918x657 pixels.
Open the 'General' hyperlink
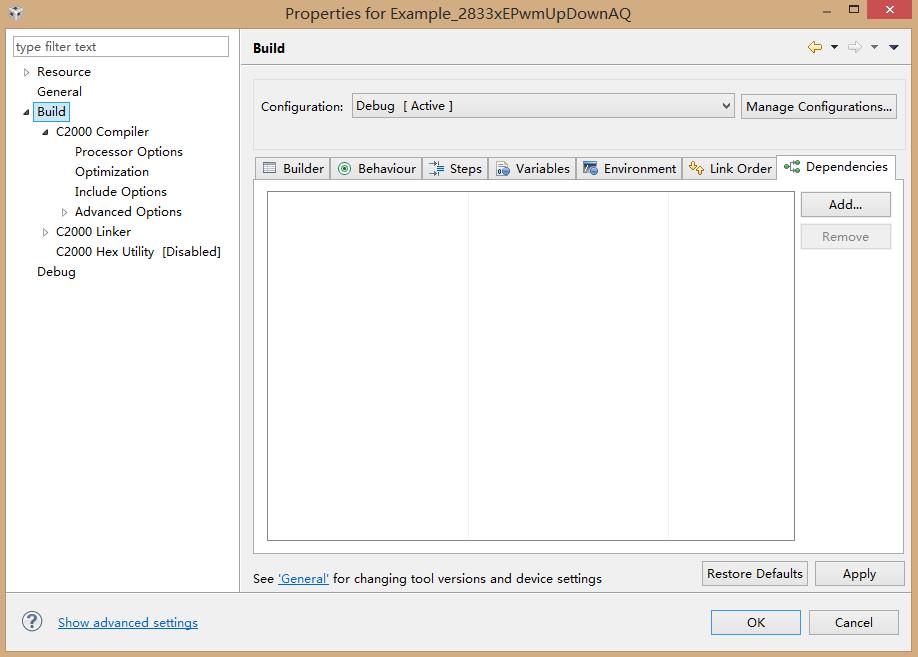[x=303, y=579]
